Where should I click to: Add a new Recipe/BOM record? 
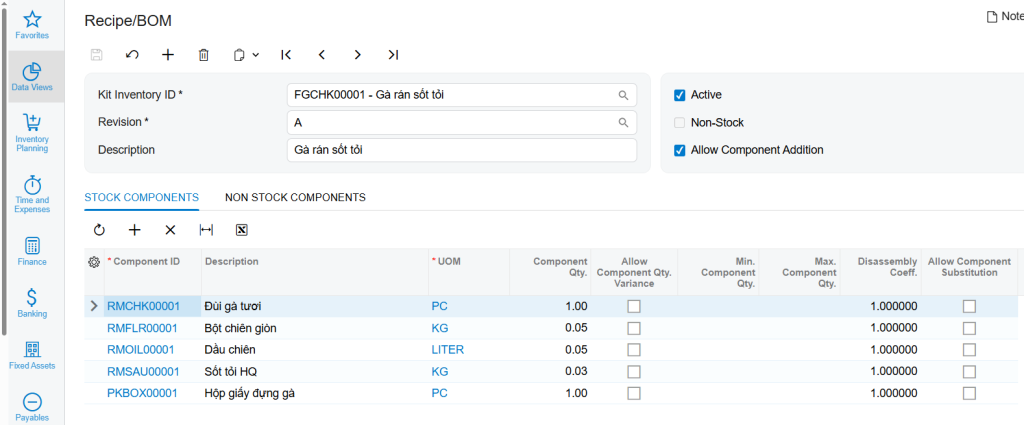pos(168,55)
